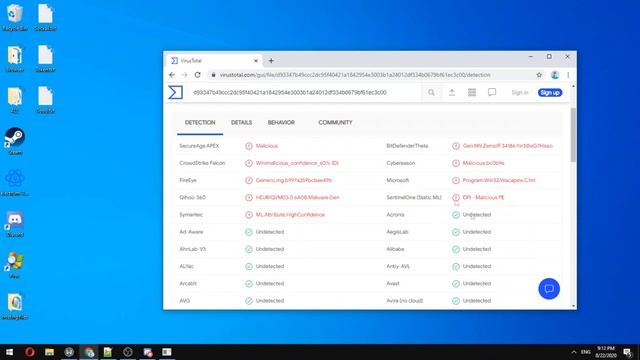This screenshot has height=360, width=640.
Task: Open the Chrome profile avatar
Action: coord(555,75)
